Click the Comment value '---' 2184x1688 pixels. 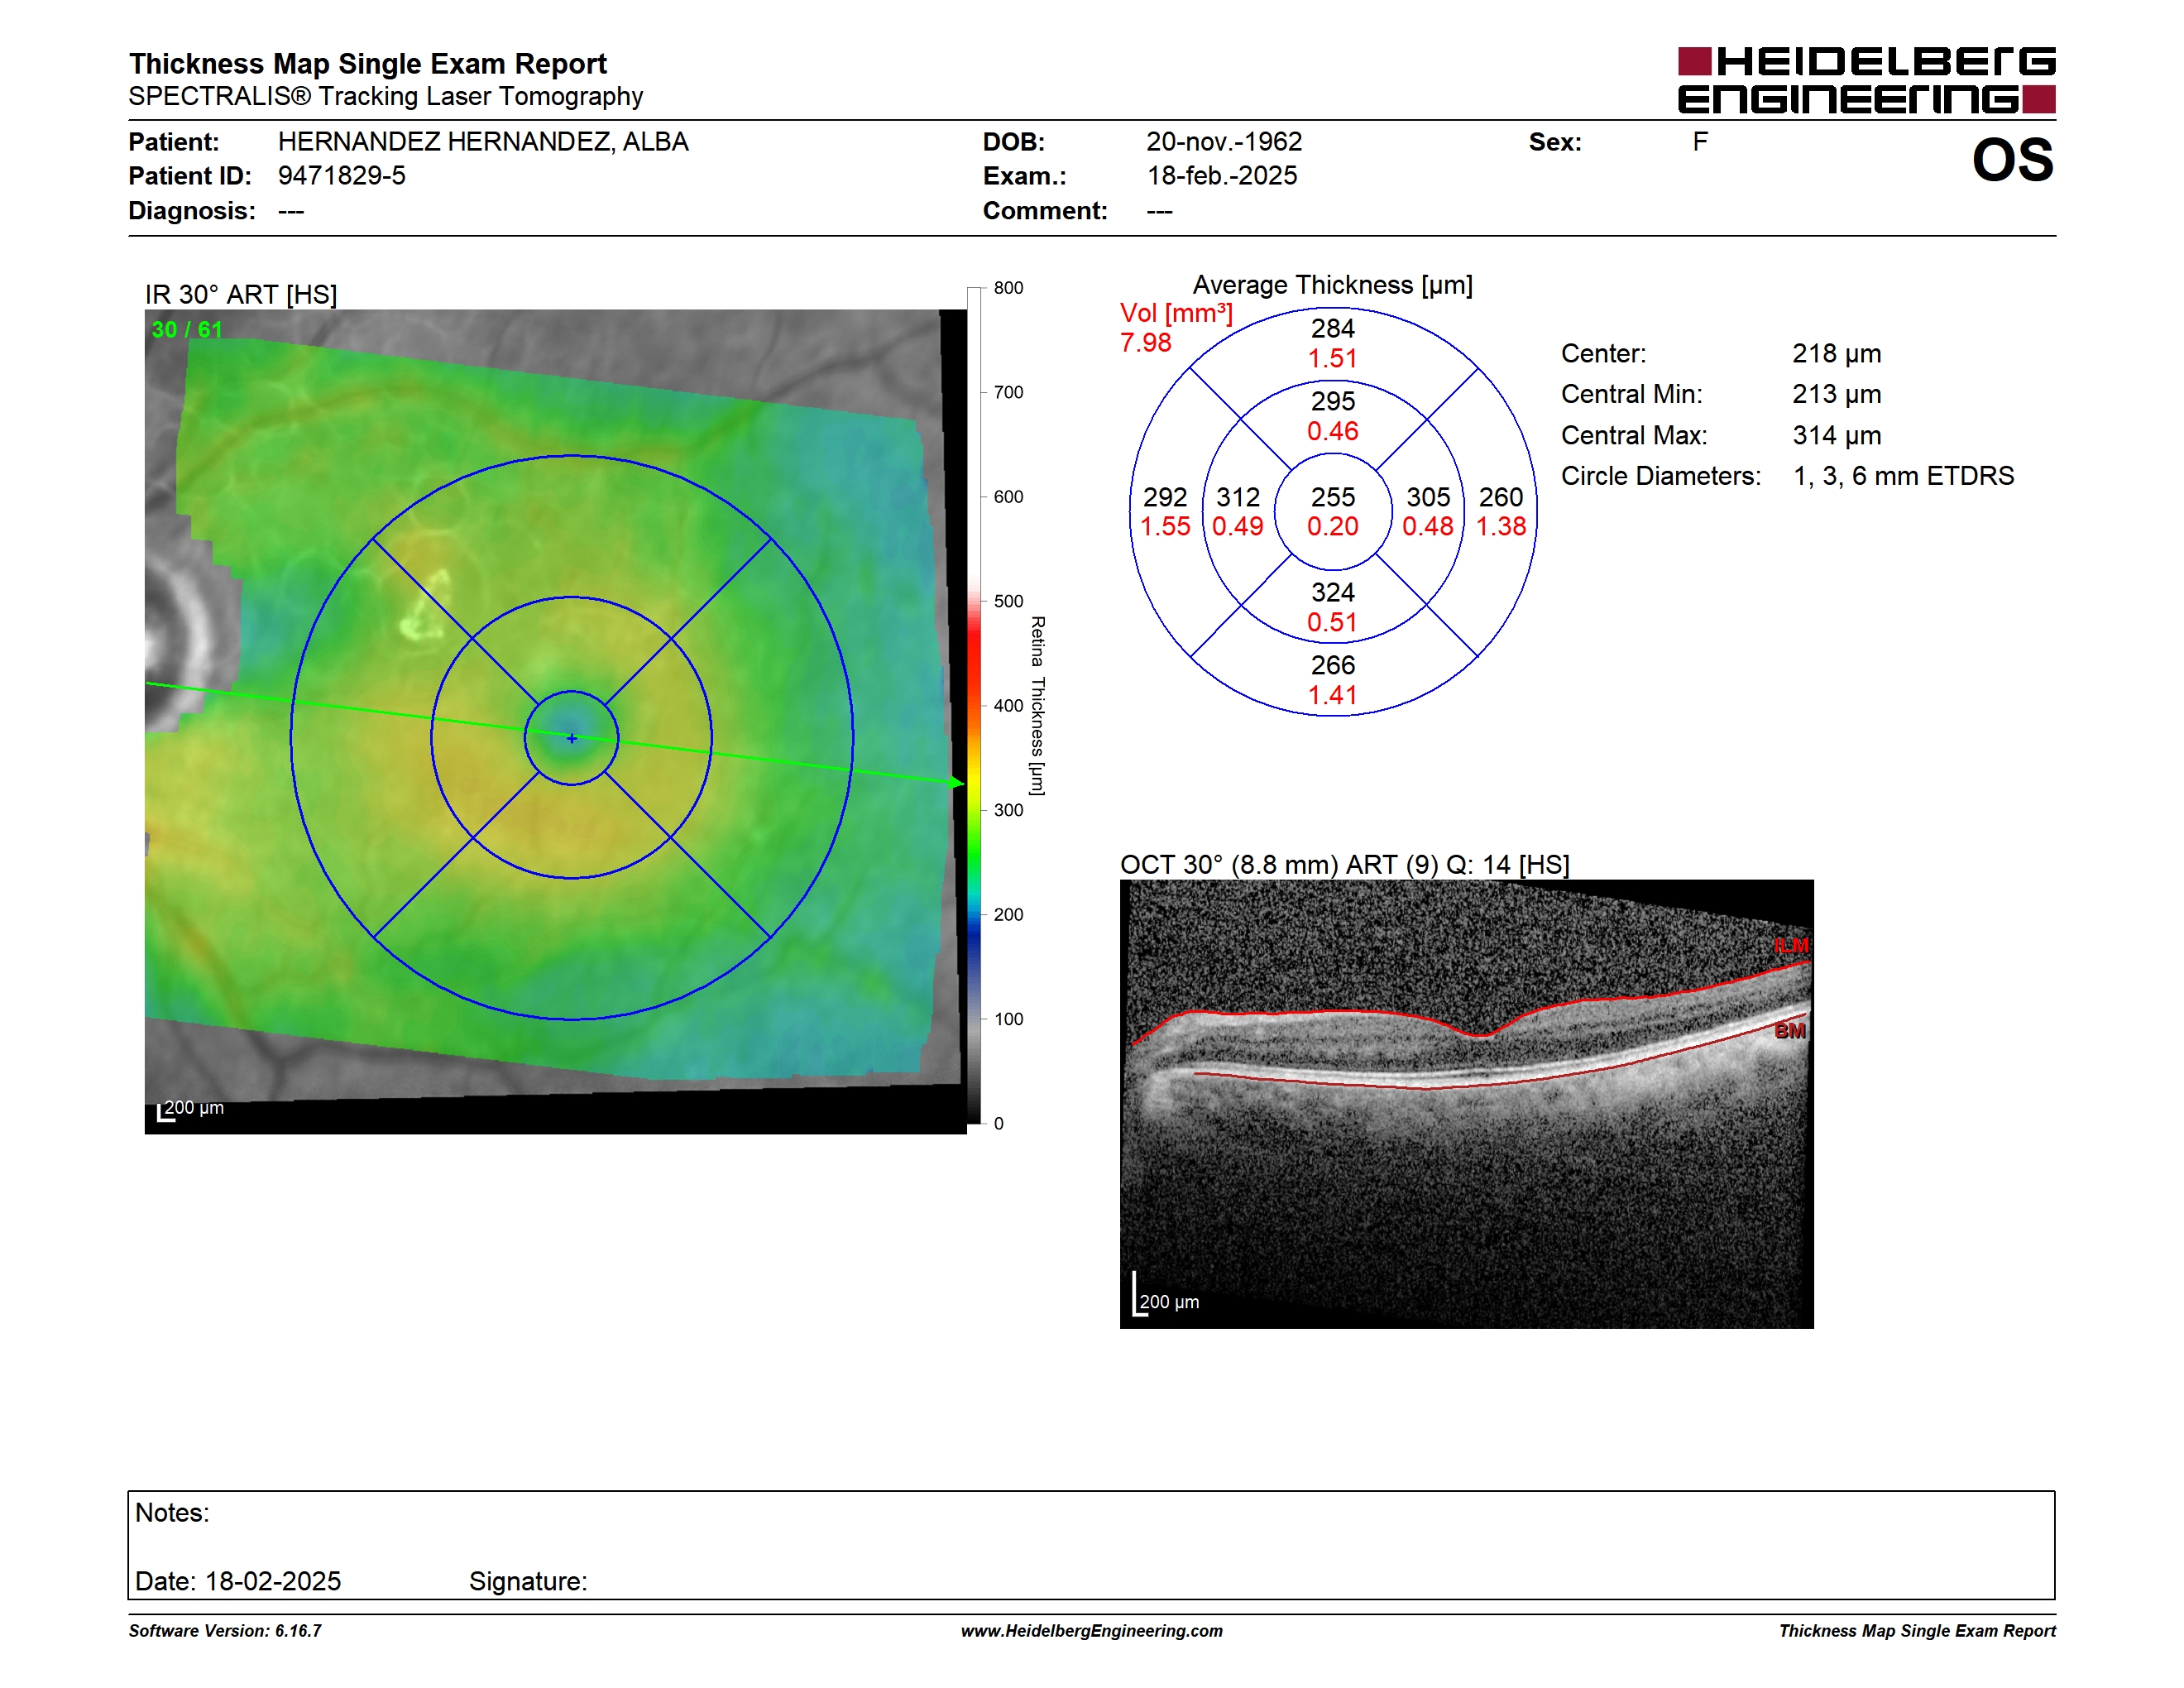click(x=1160, y=211)
